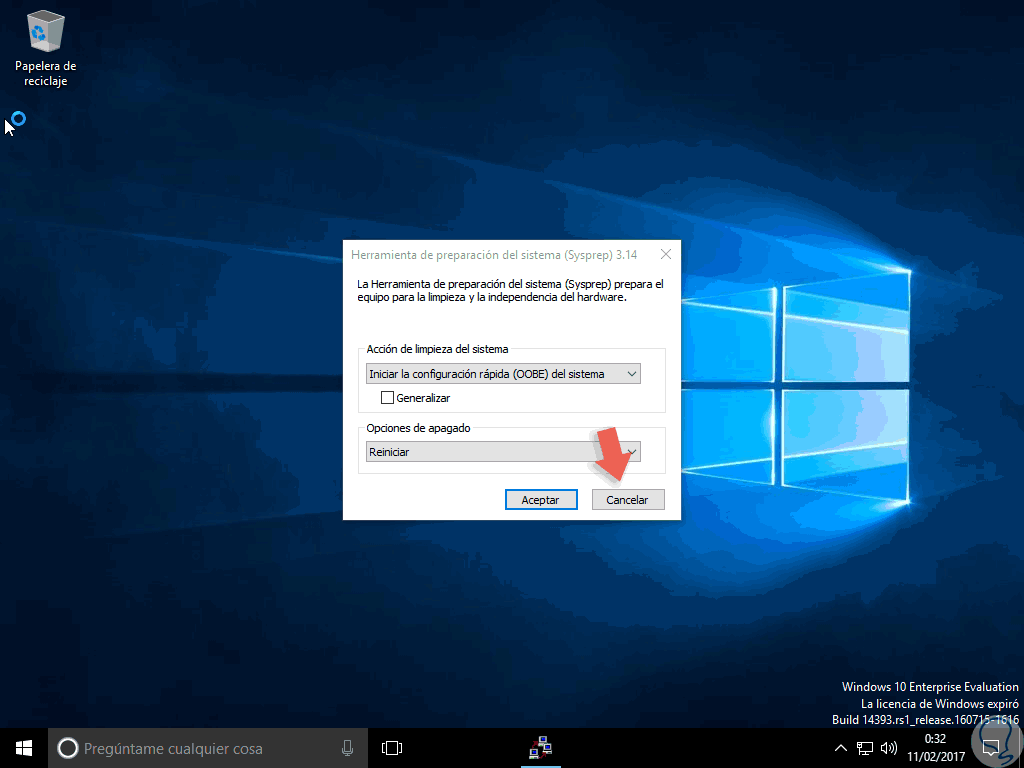
Task: Open the volume control tray icon
Action: click(889, 748)
